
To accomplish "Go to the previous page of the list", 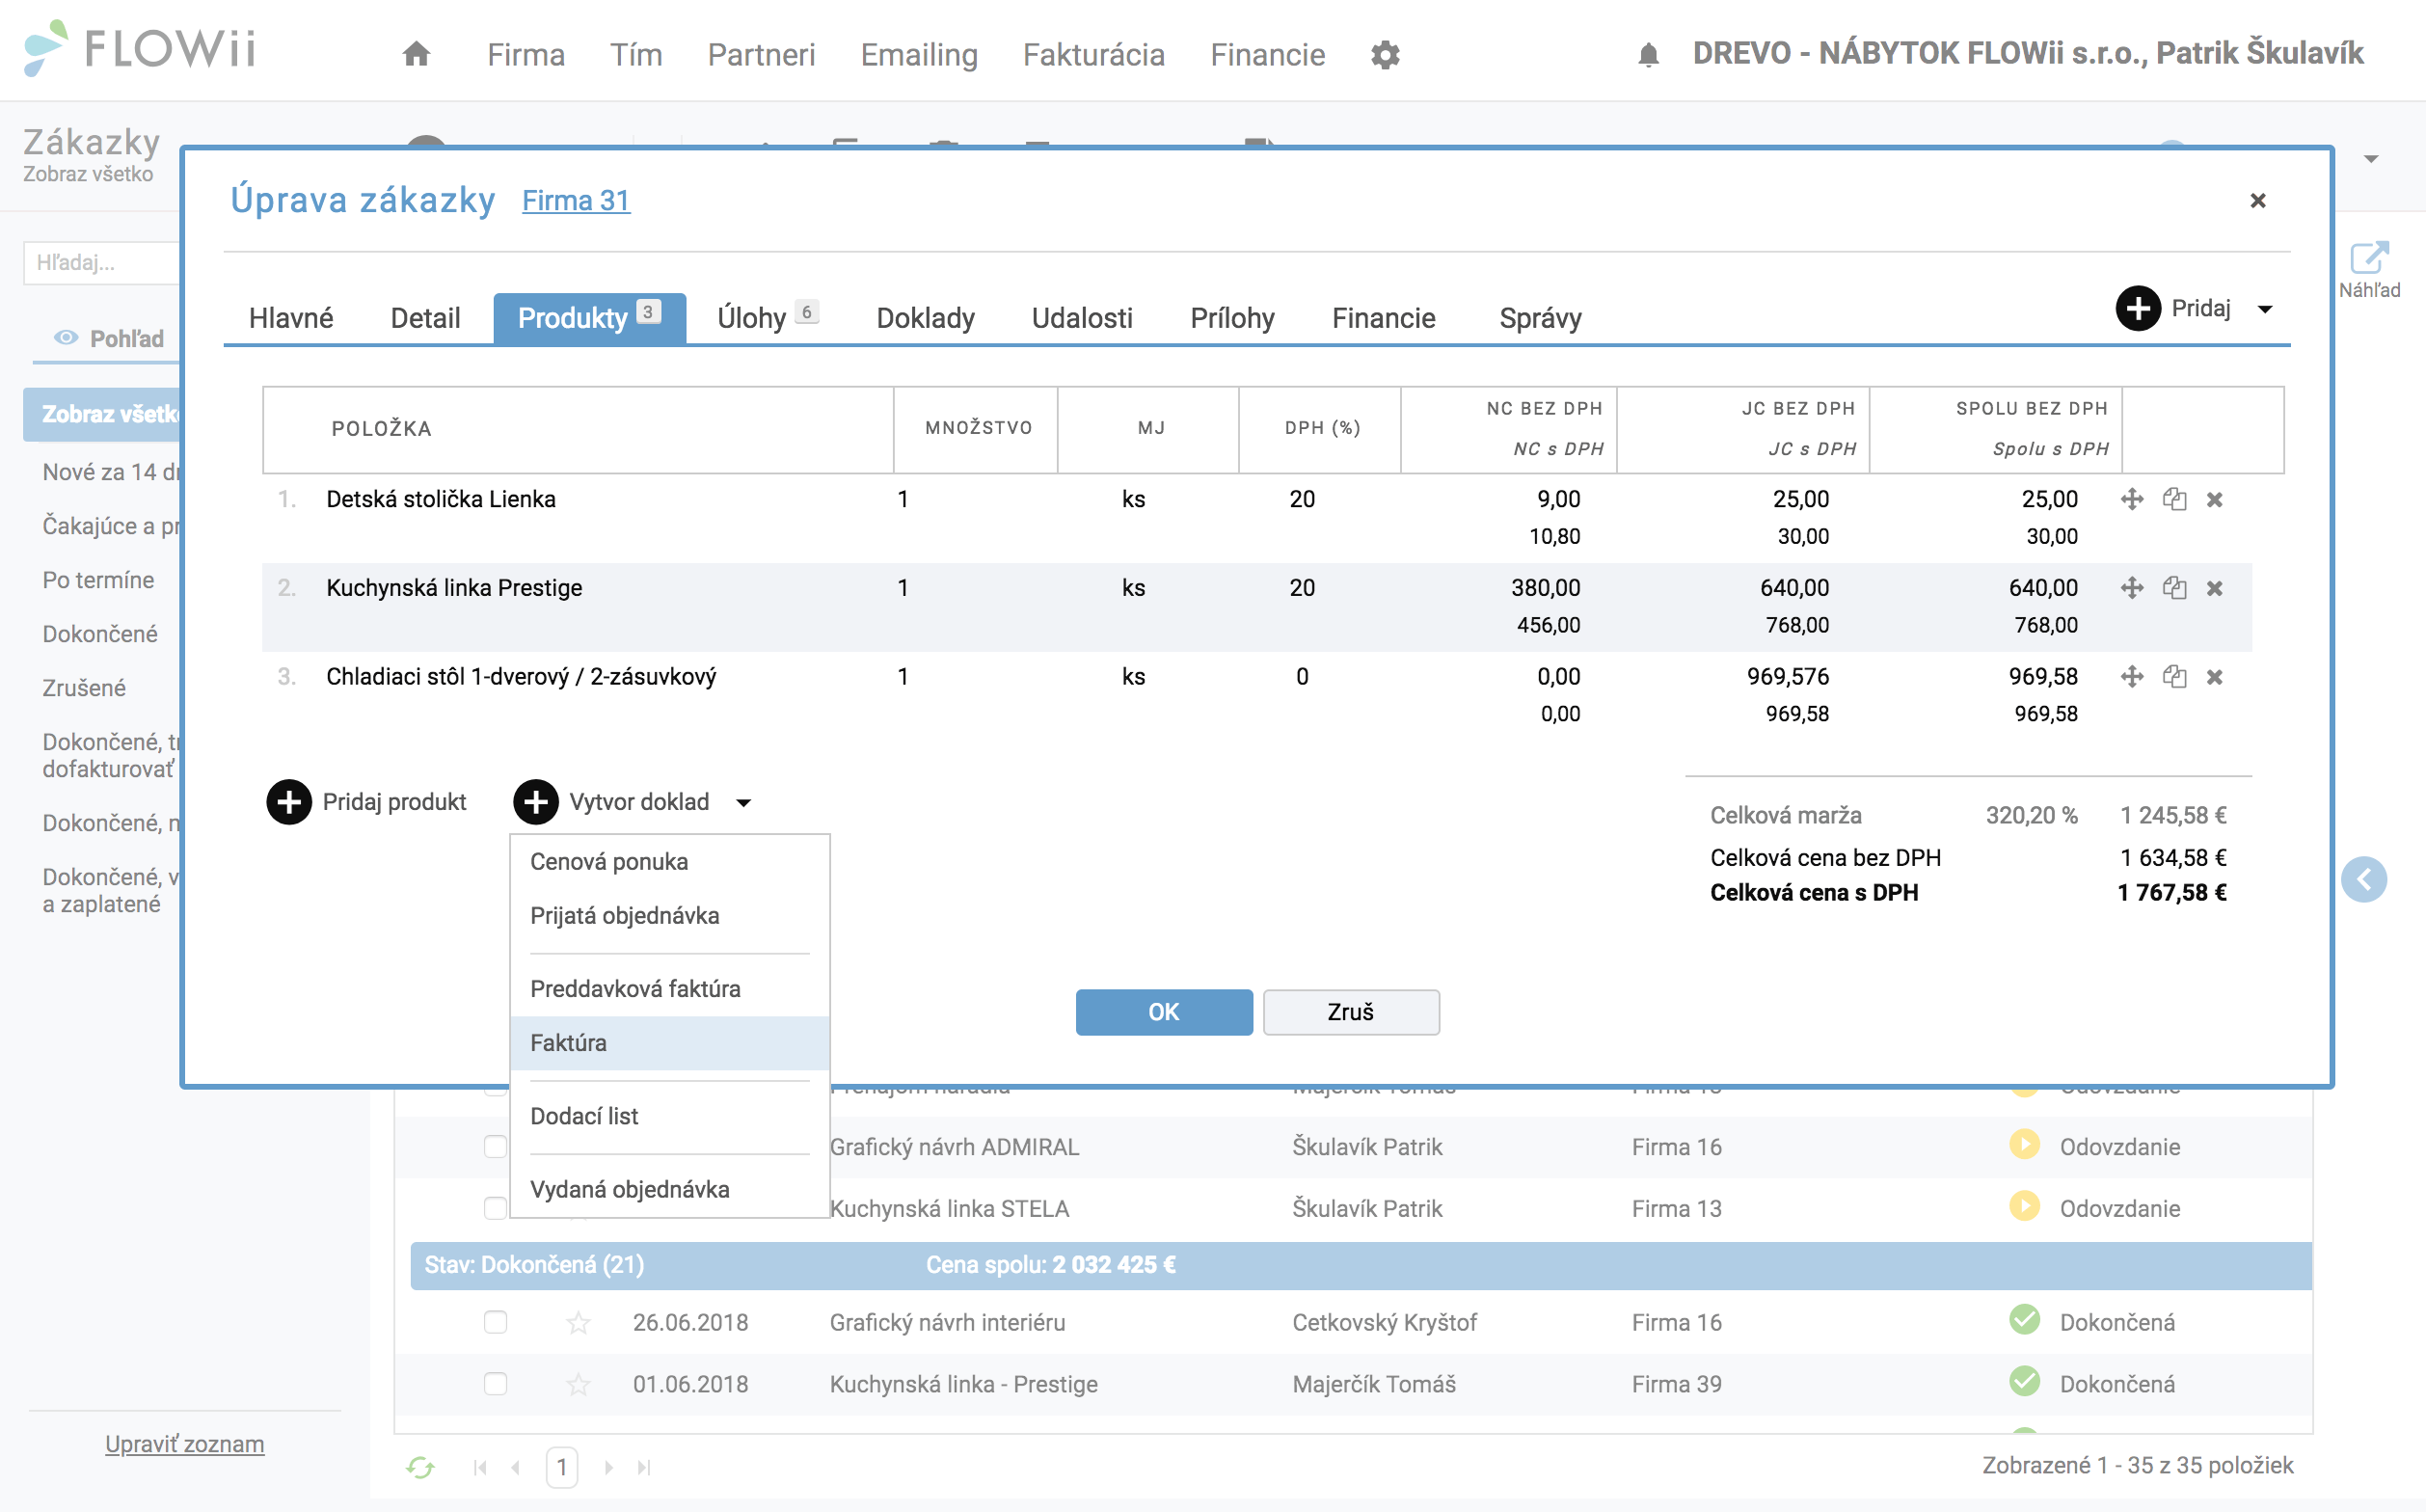I will tap(516, 1467).
